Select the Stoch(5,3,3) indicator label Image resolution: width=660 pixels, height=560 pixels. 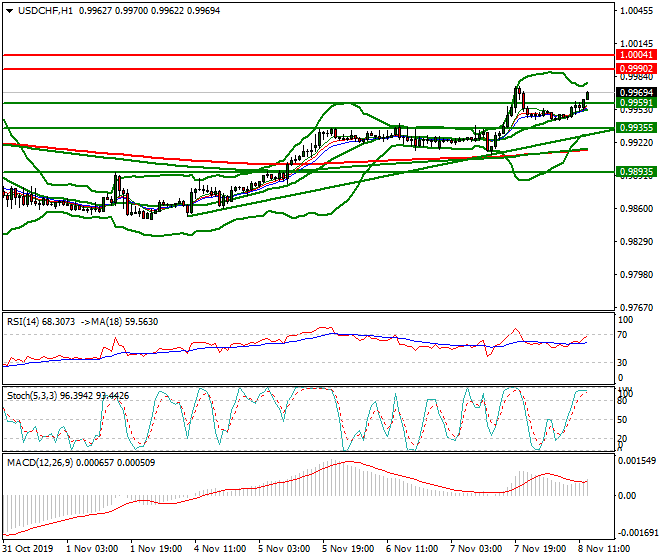(68, 396)
